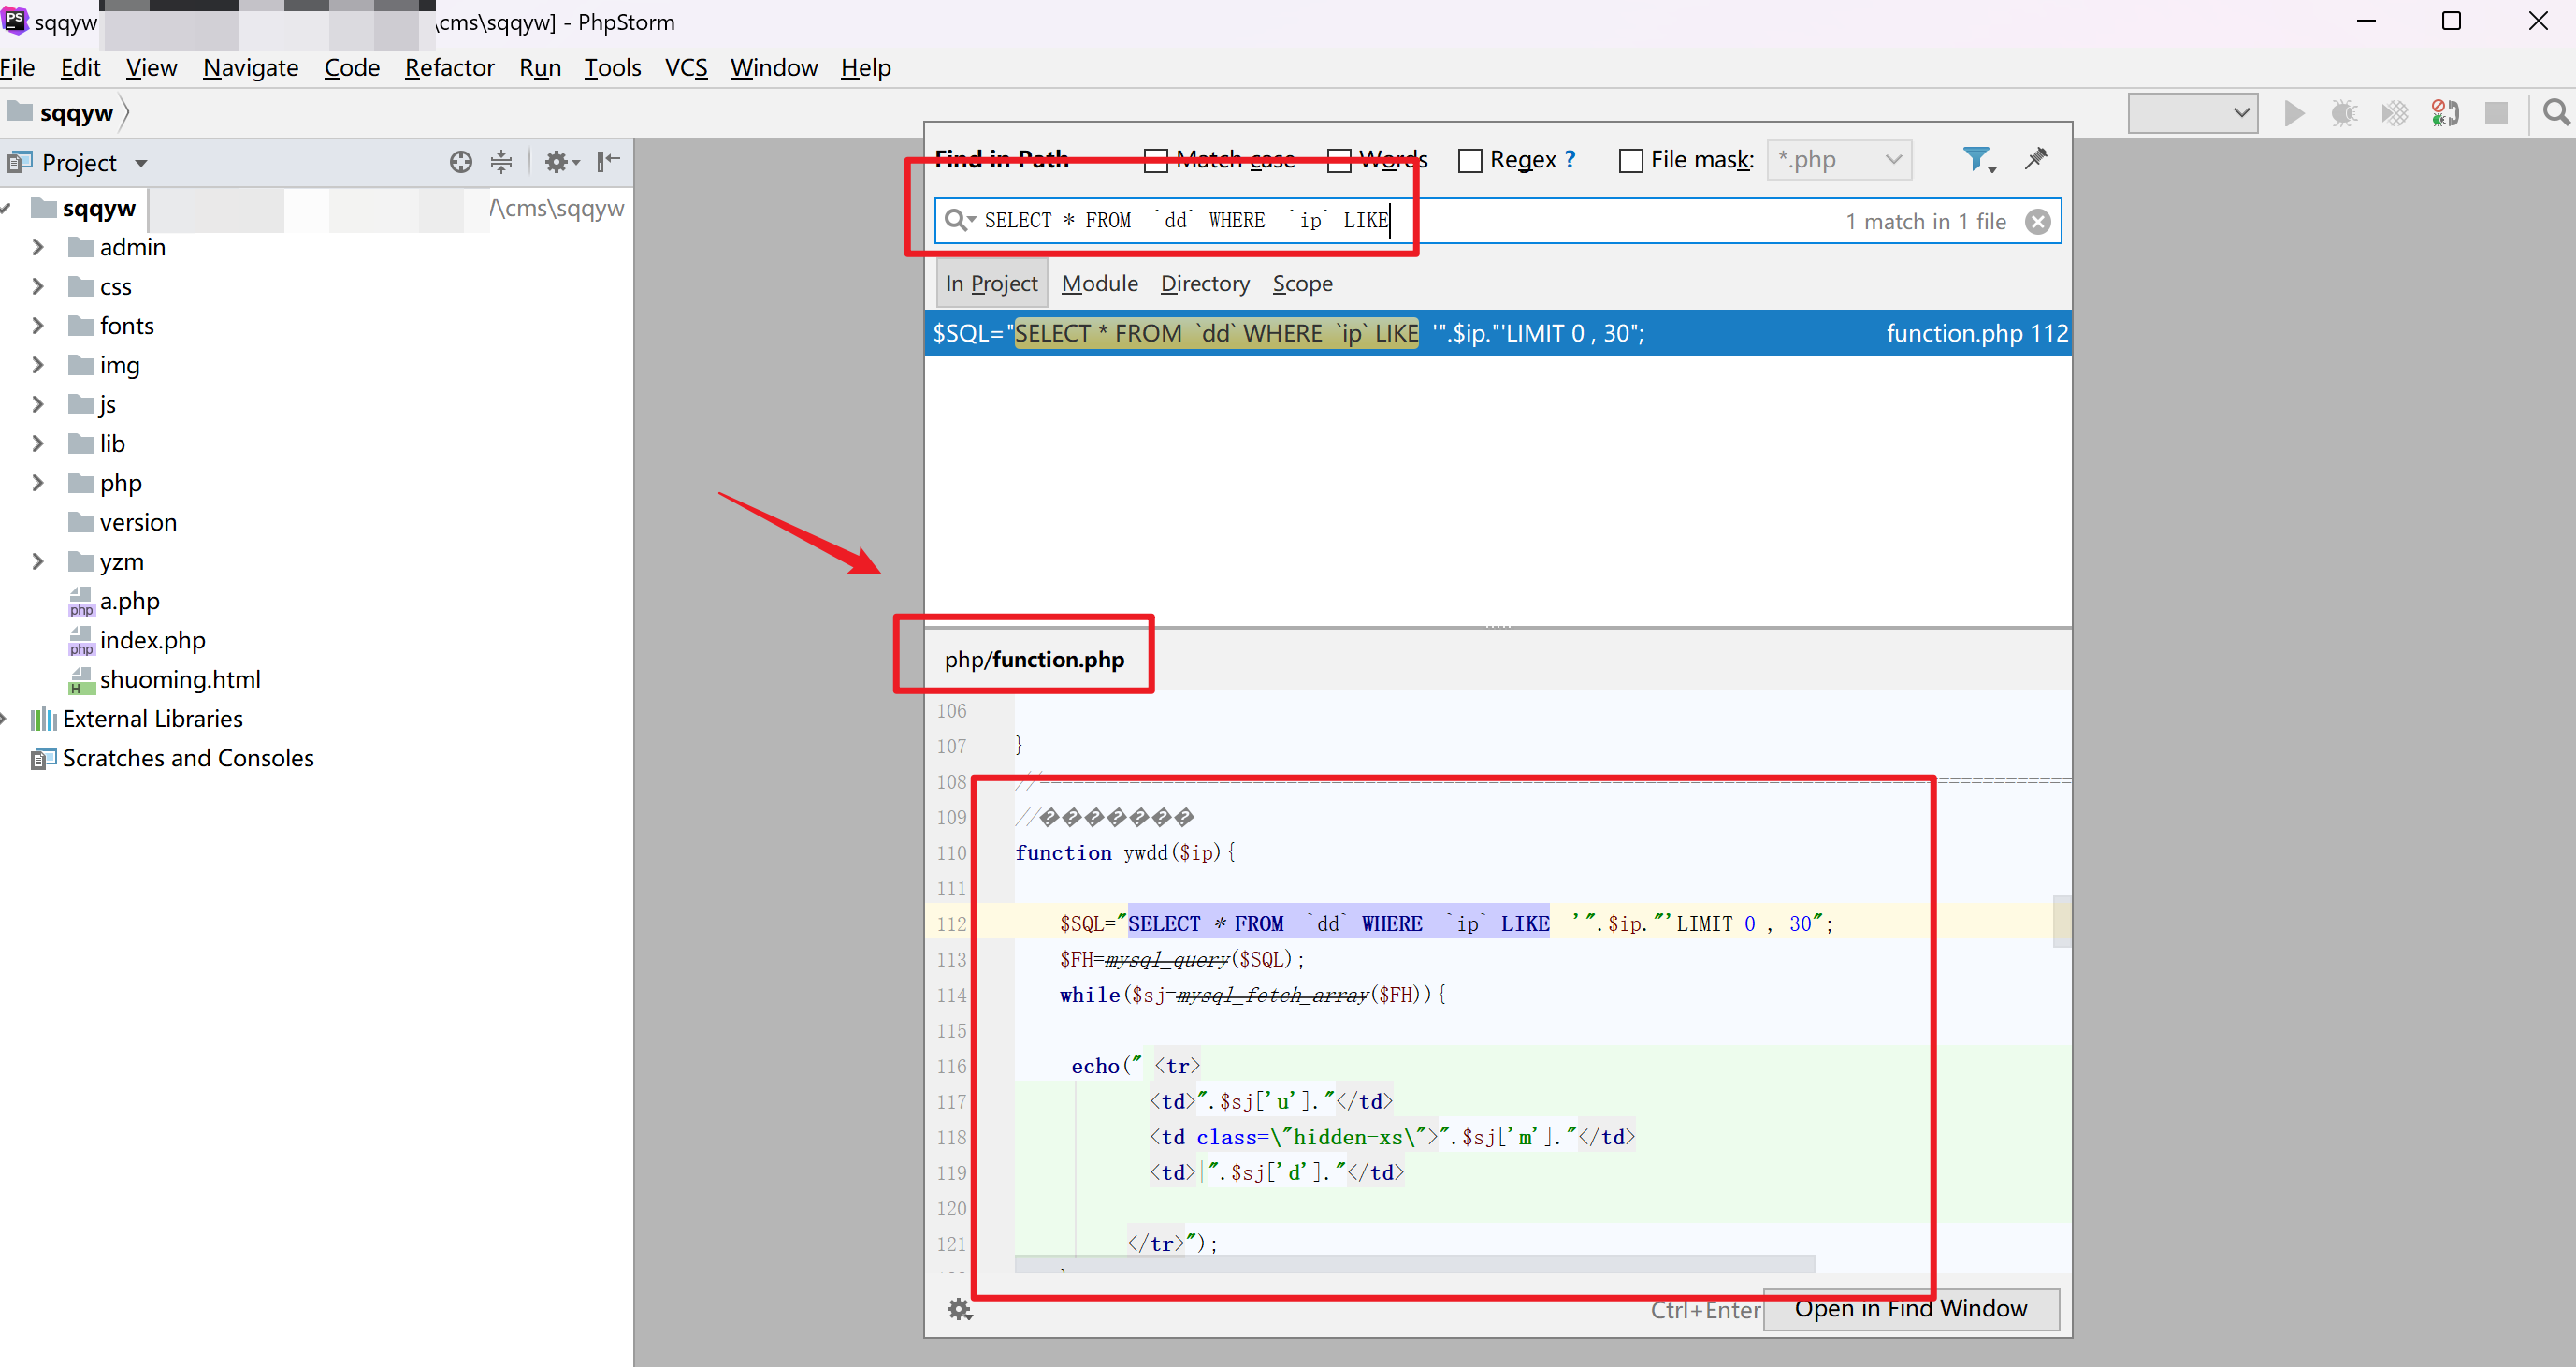
Task: Open the Refactor menu
Action: point(449,68)
